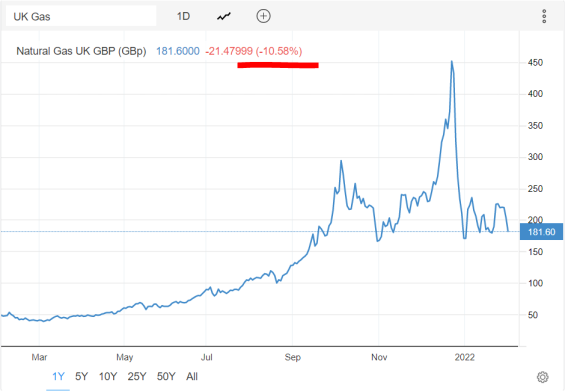This screenshot has width=580, height=391.
Task: Click the 181.6000 price value
Action: click(178, 51)
